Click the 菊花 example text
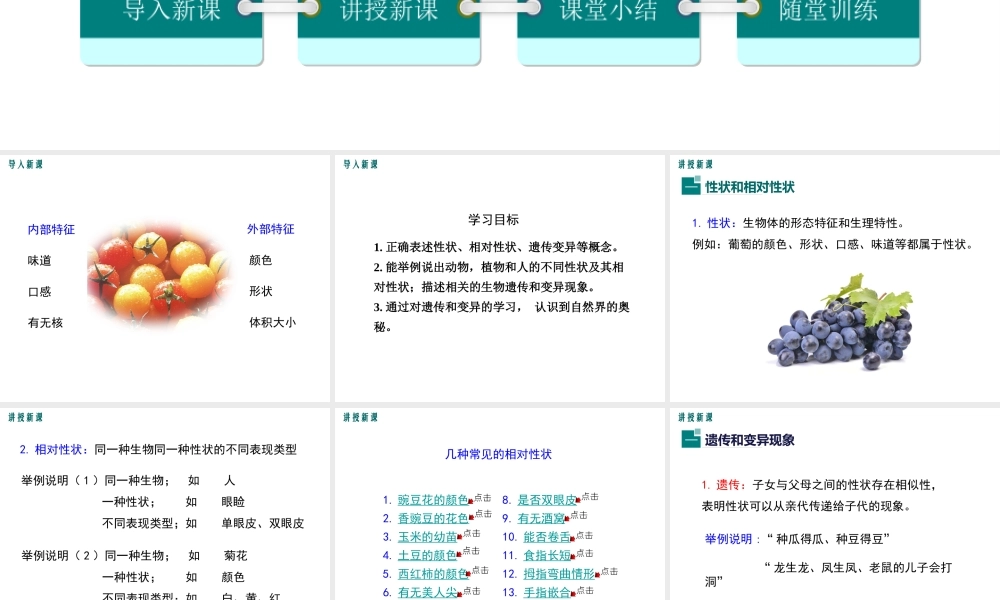 (235, 556)
